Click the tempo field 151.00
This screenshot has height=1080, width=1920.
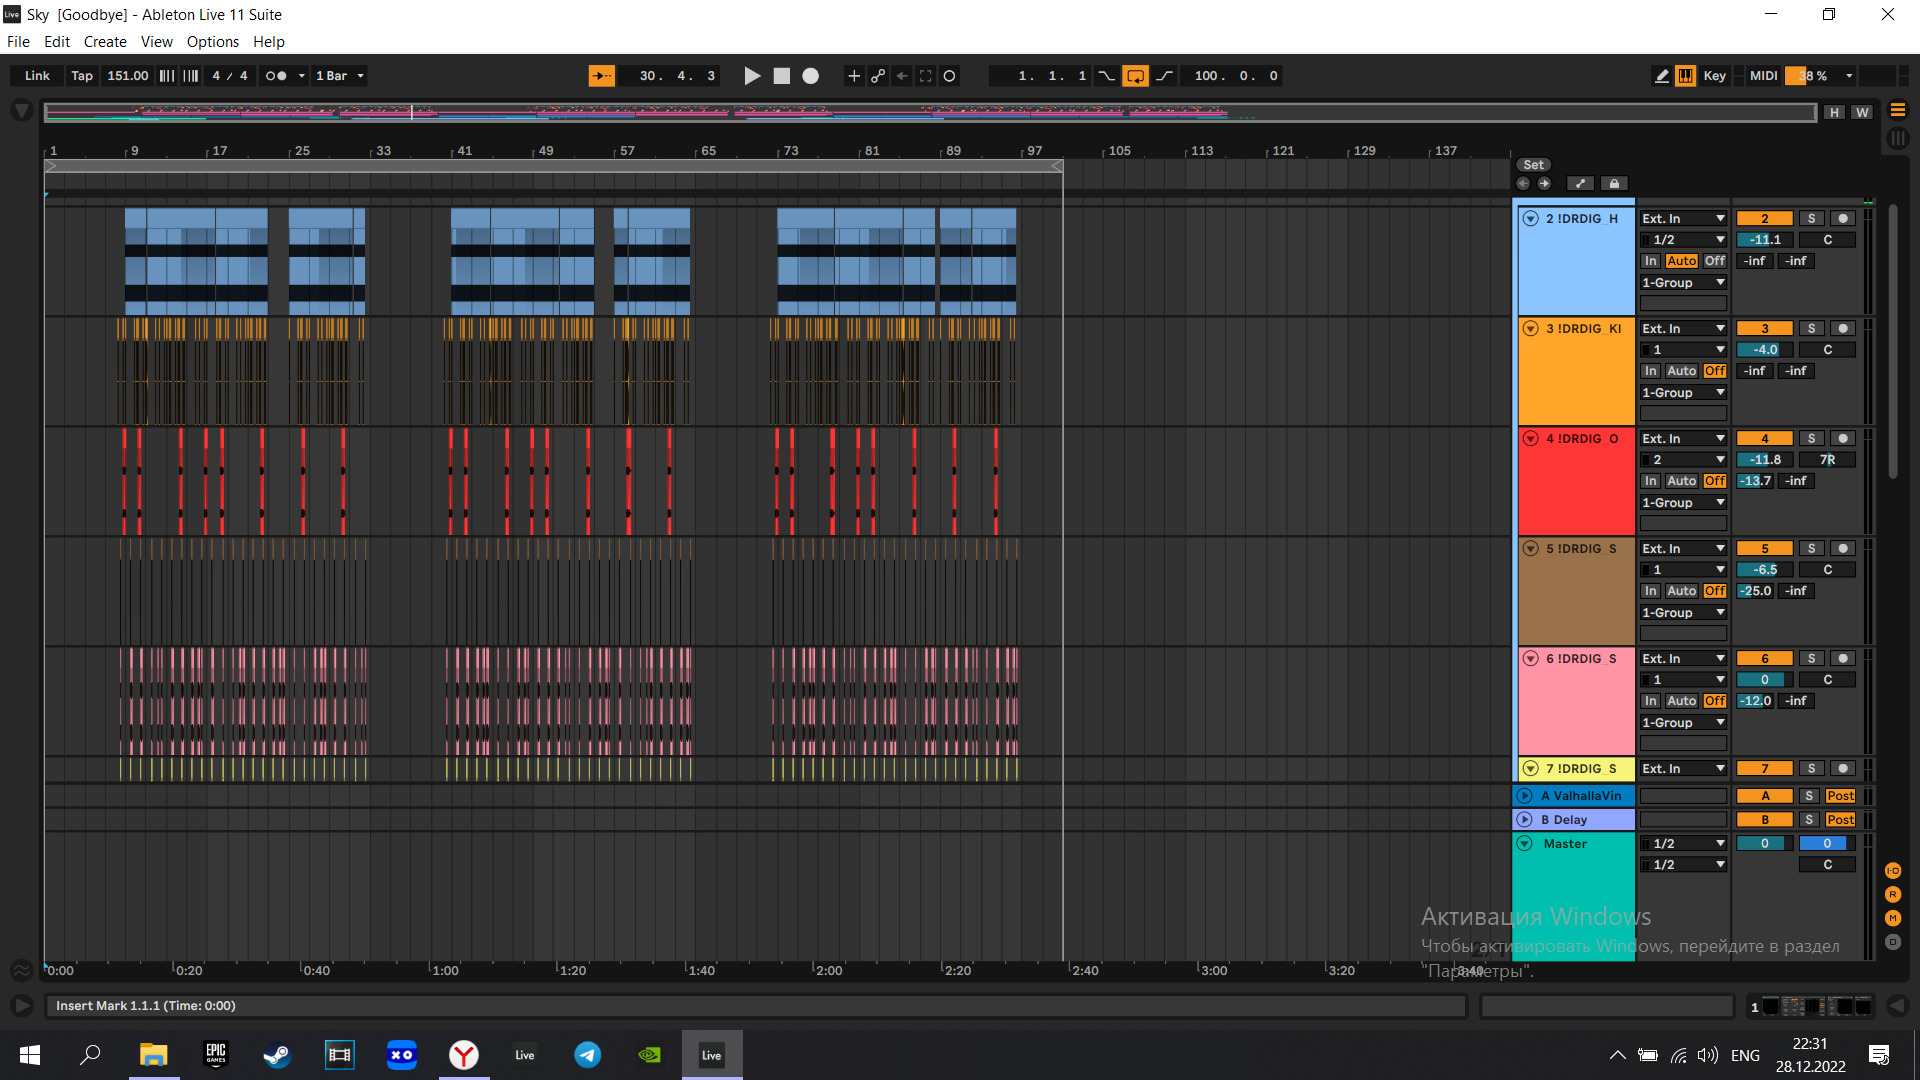click(128, 76)
